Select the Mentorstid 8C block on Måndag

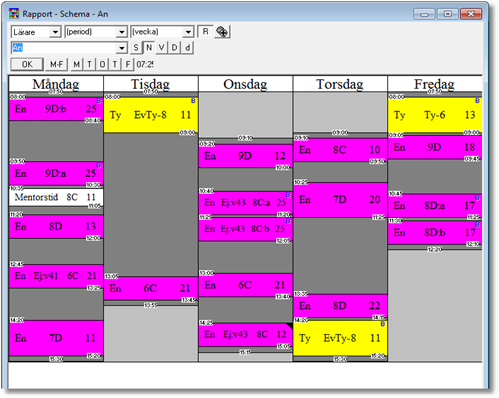pos(56,197)
